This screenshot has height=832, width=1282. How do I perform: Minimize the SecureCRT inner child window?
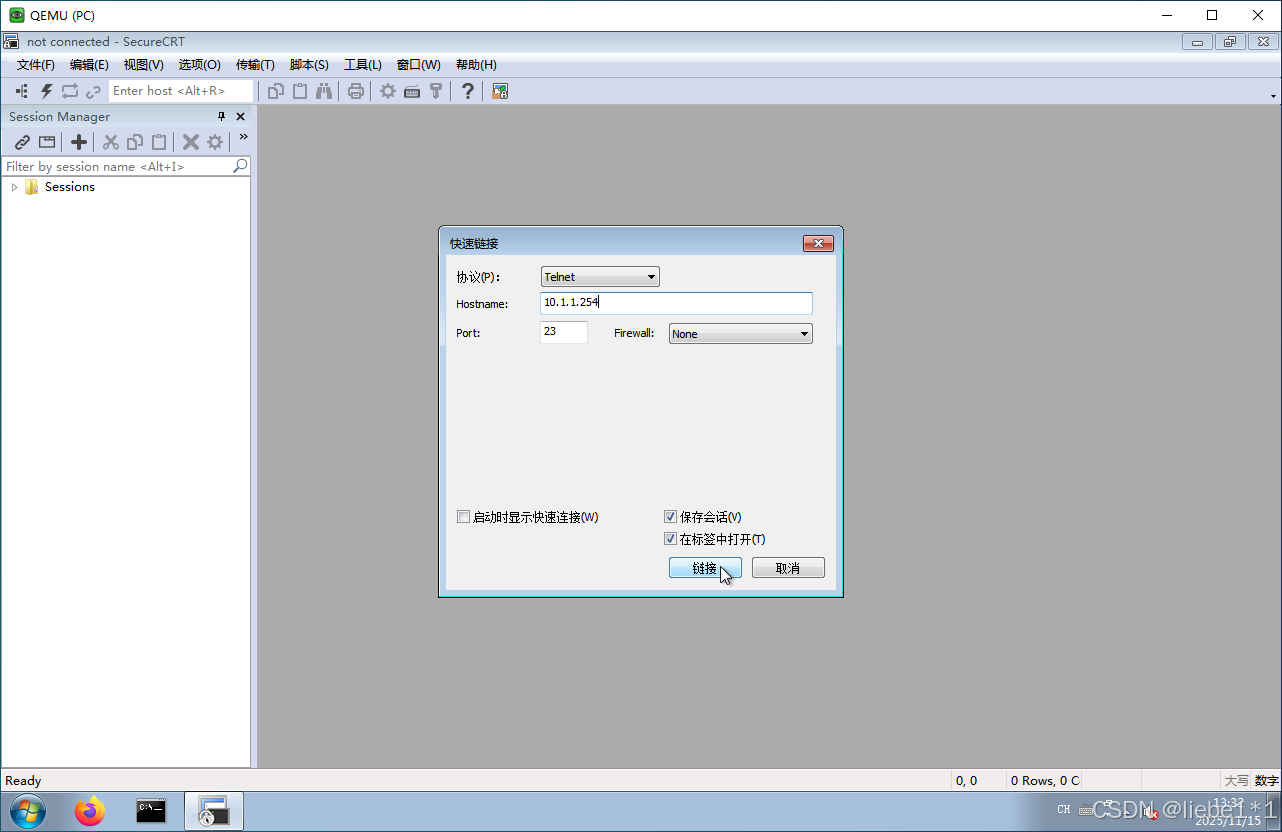(1197, 42)
